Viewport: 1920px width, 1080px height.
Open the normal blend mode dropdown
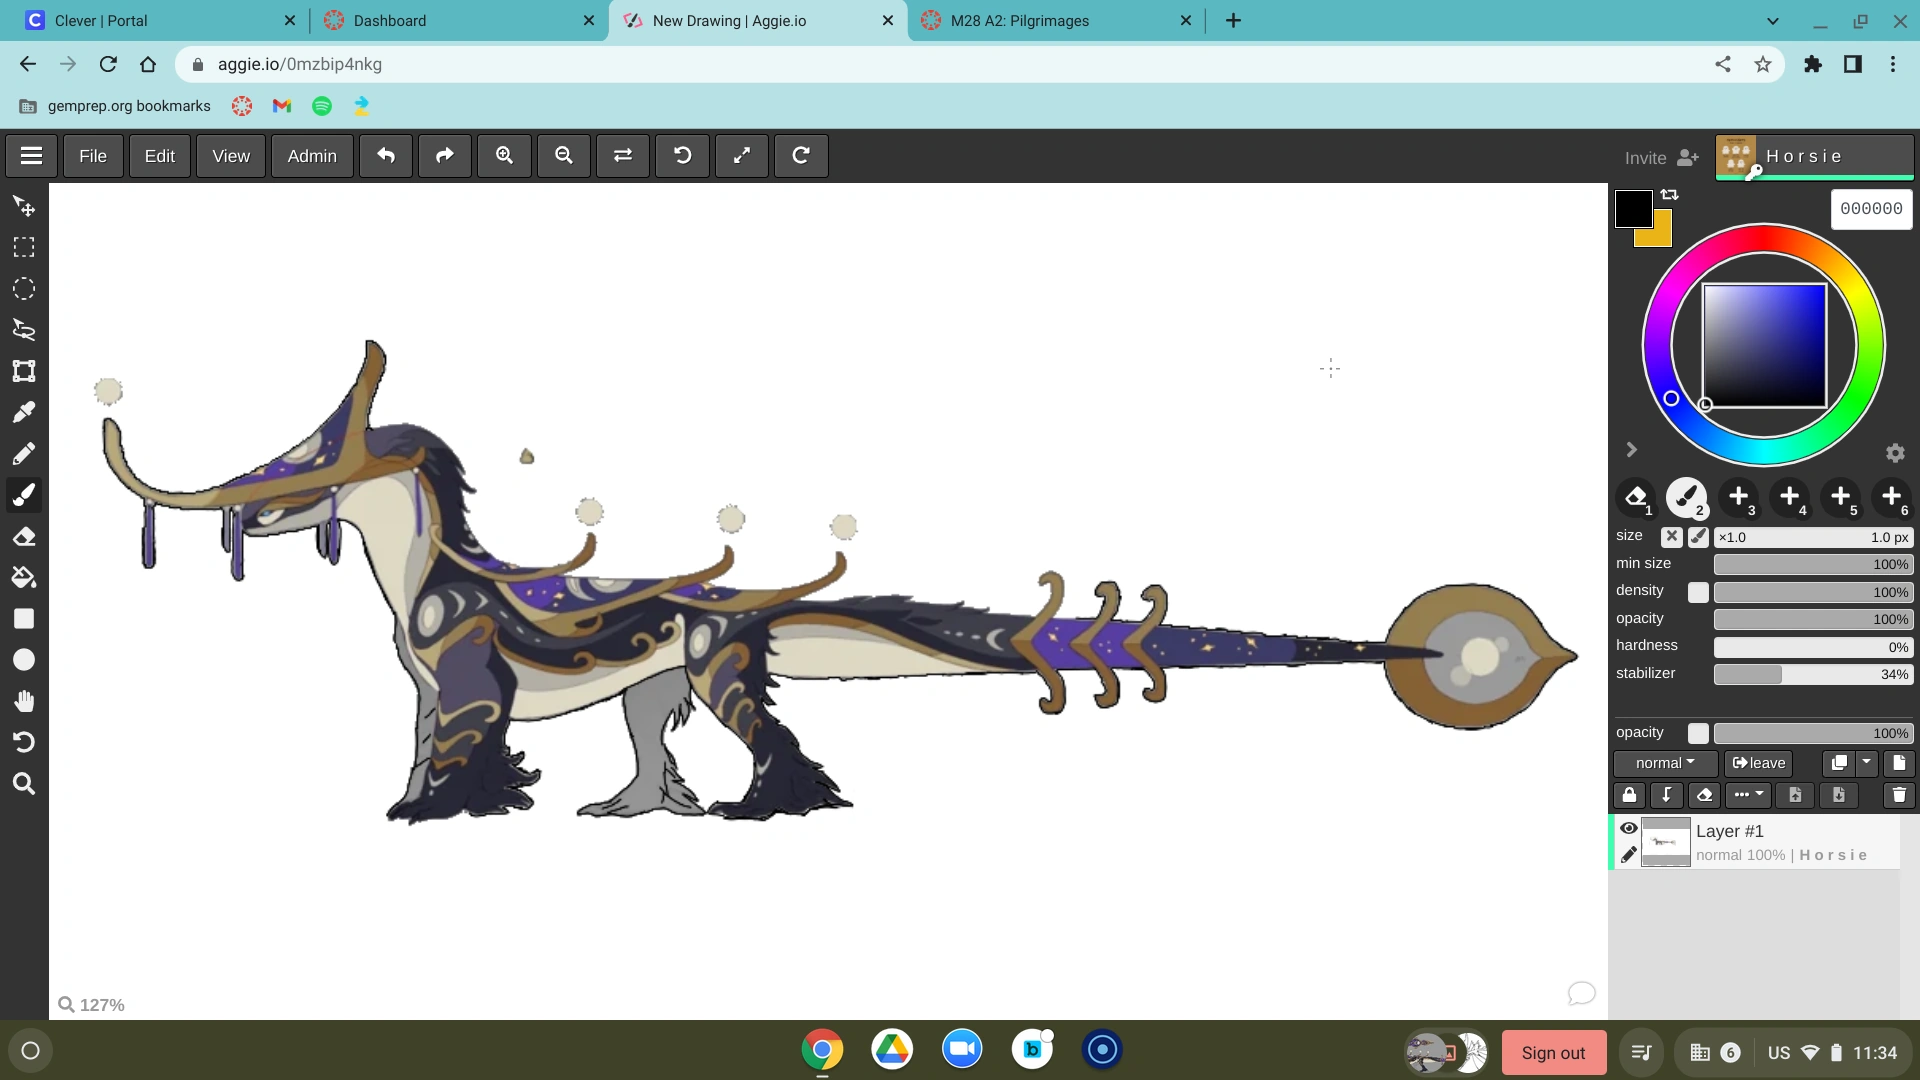click(1663, 762)
